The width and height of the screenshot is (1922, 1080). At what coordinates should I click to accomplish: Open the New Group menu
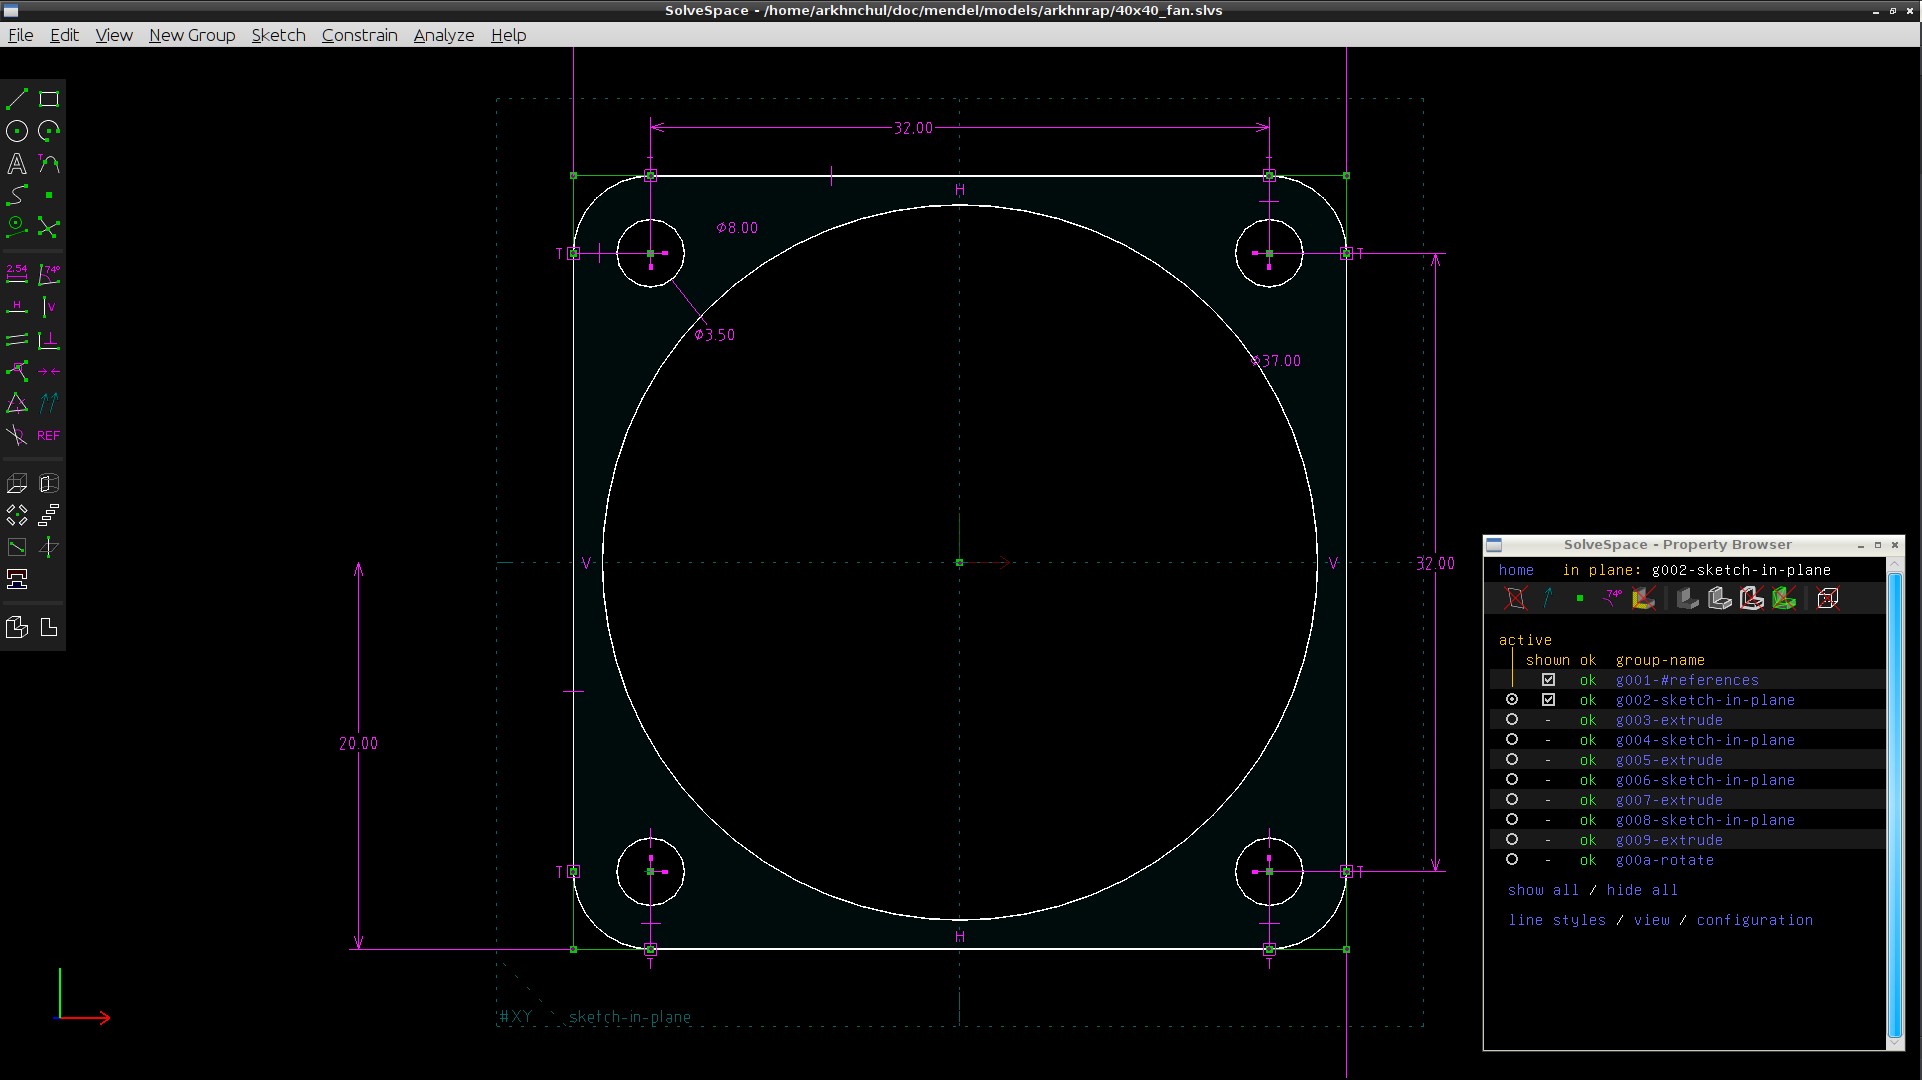[192, 35]
